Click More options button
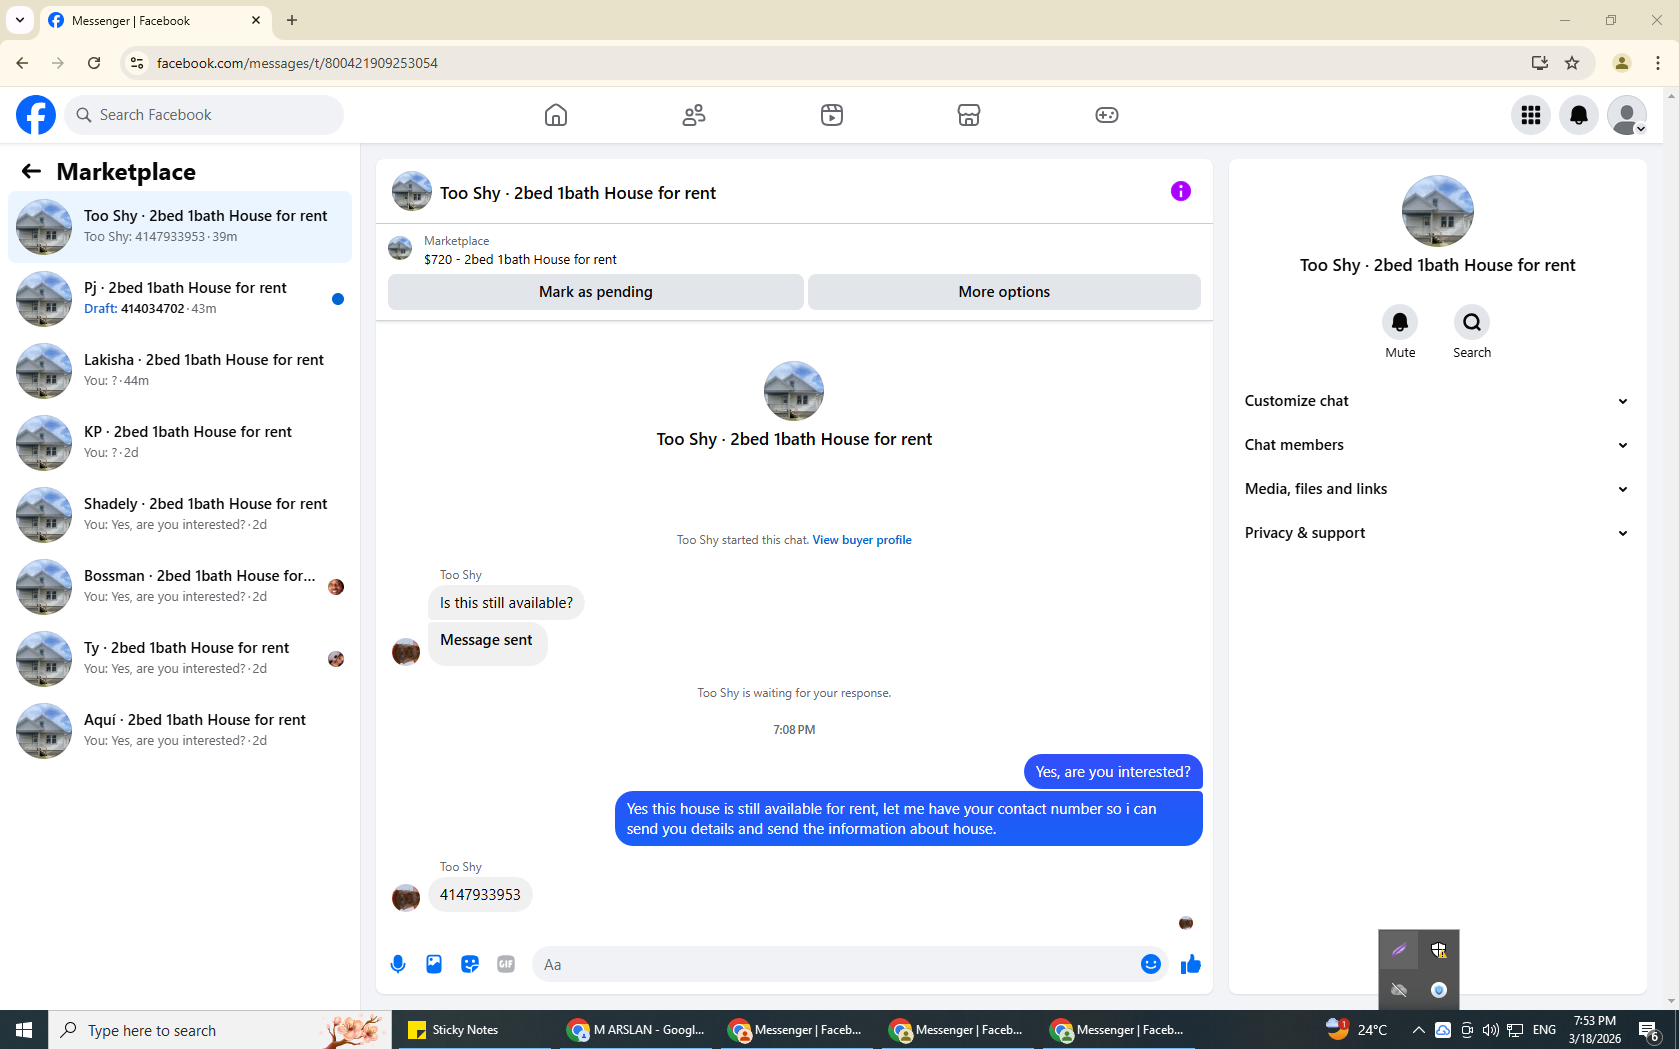This screenshot has width=1679, height=1049. tap(1004, 292)
